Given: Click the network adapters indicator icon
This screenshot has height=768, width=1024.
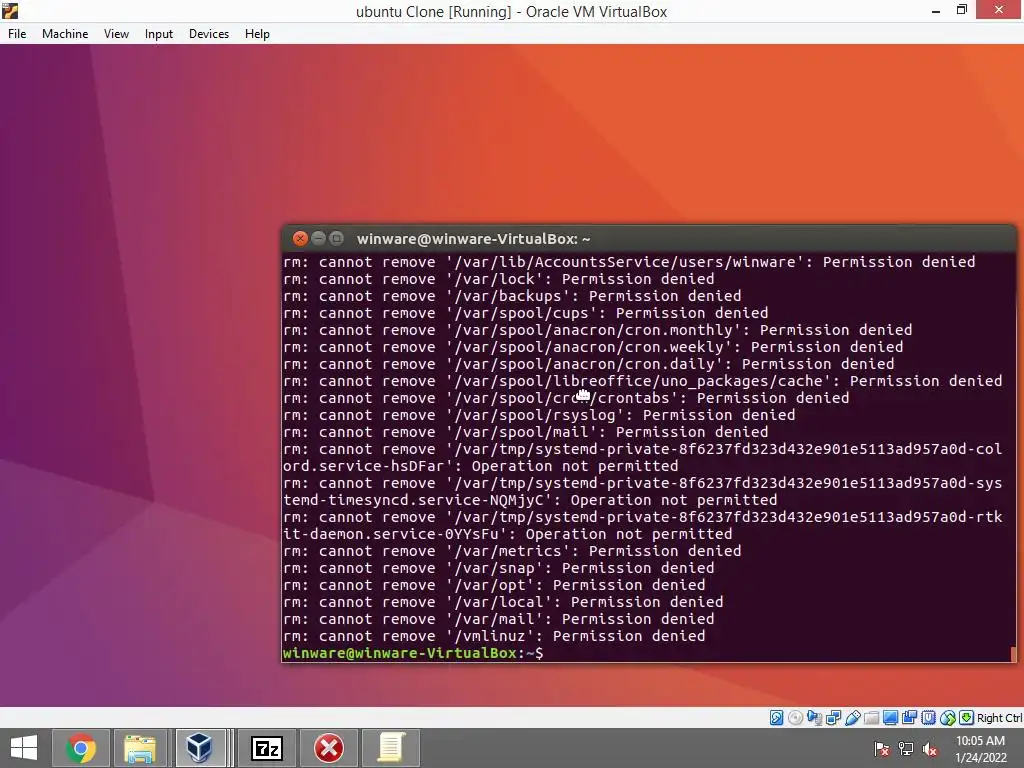Looking at the screenshot, I should pos(833,718).
